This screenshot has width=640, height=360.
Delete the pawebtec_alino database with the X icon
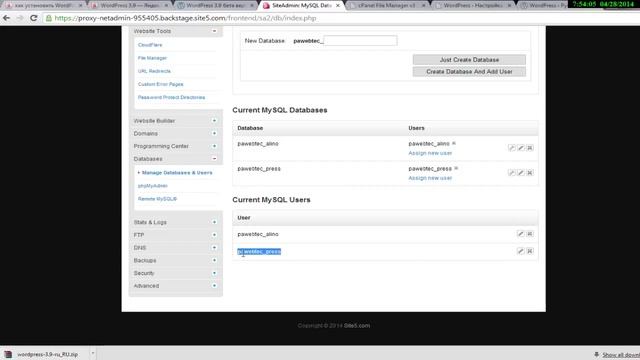pos(530,148)
